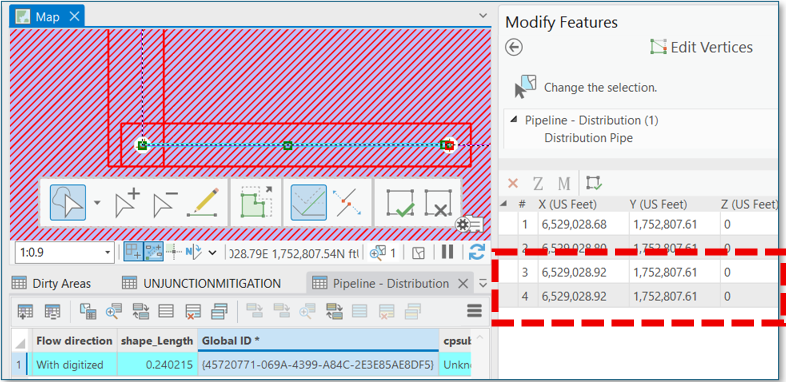Choose the remove from selection arrow tool

pyautogui.click(x=164, y=203)
